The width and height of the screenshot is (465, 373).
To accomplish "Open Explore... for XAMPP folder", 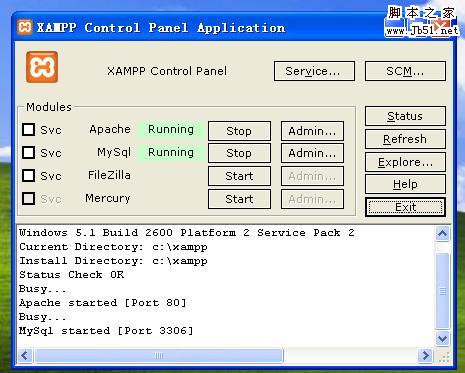I will pos(405,162).
